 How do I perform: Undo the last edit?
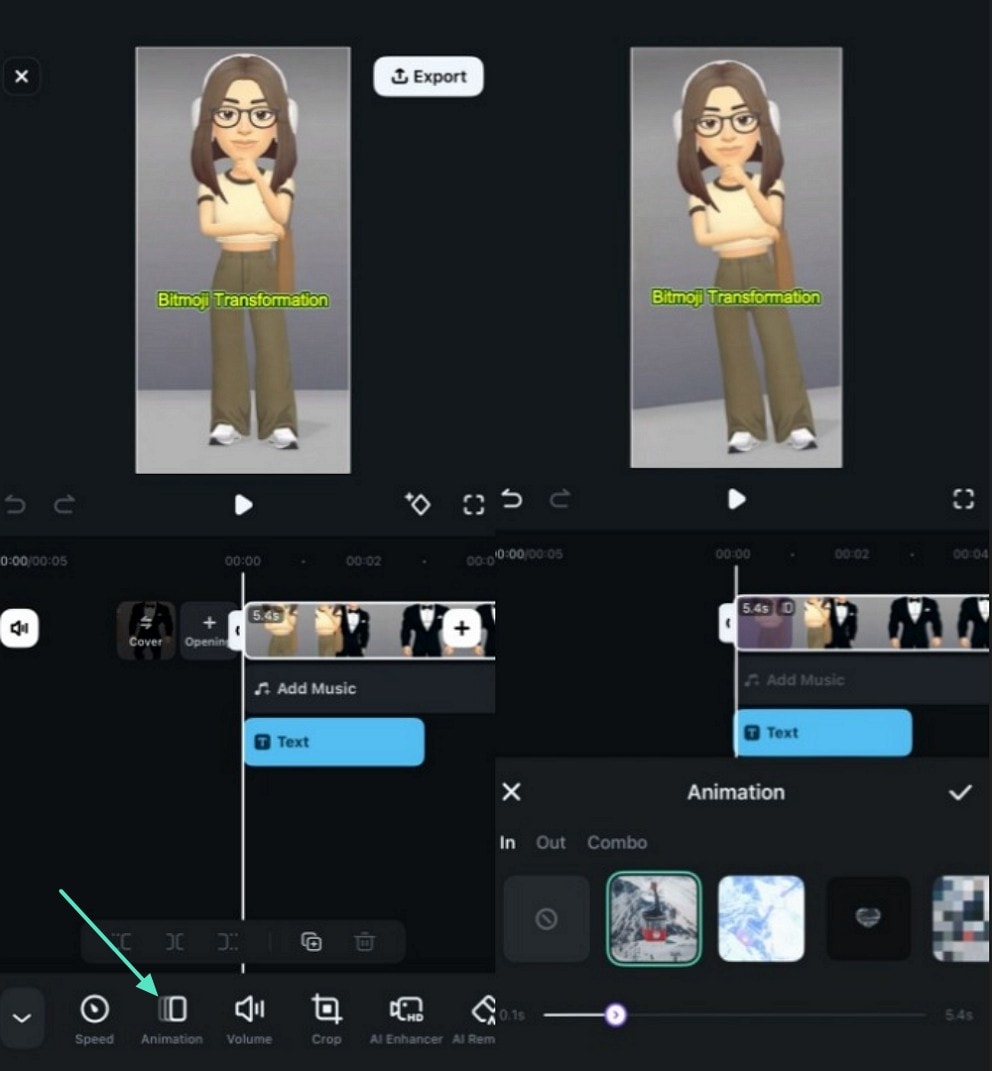click(x=15, y=504)
